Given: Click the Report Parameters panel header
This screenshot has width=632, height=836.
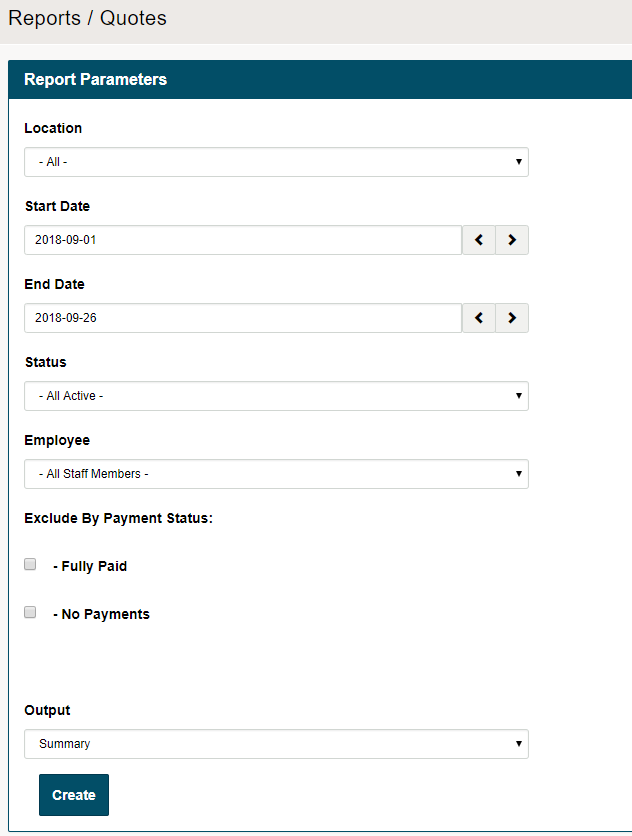Looking at the screenshot, I should coord(96,80).
